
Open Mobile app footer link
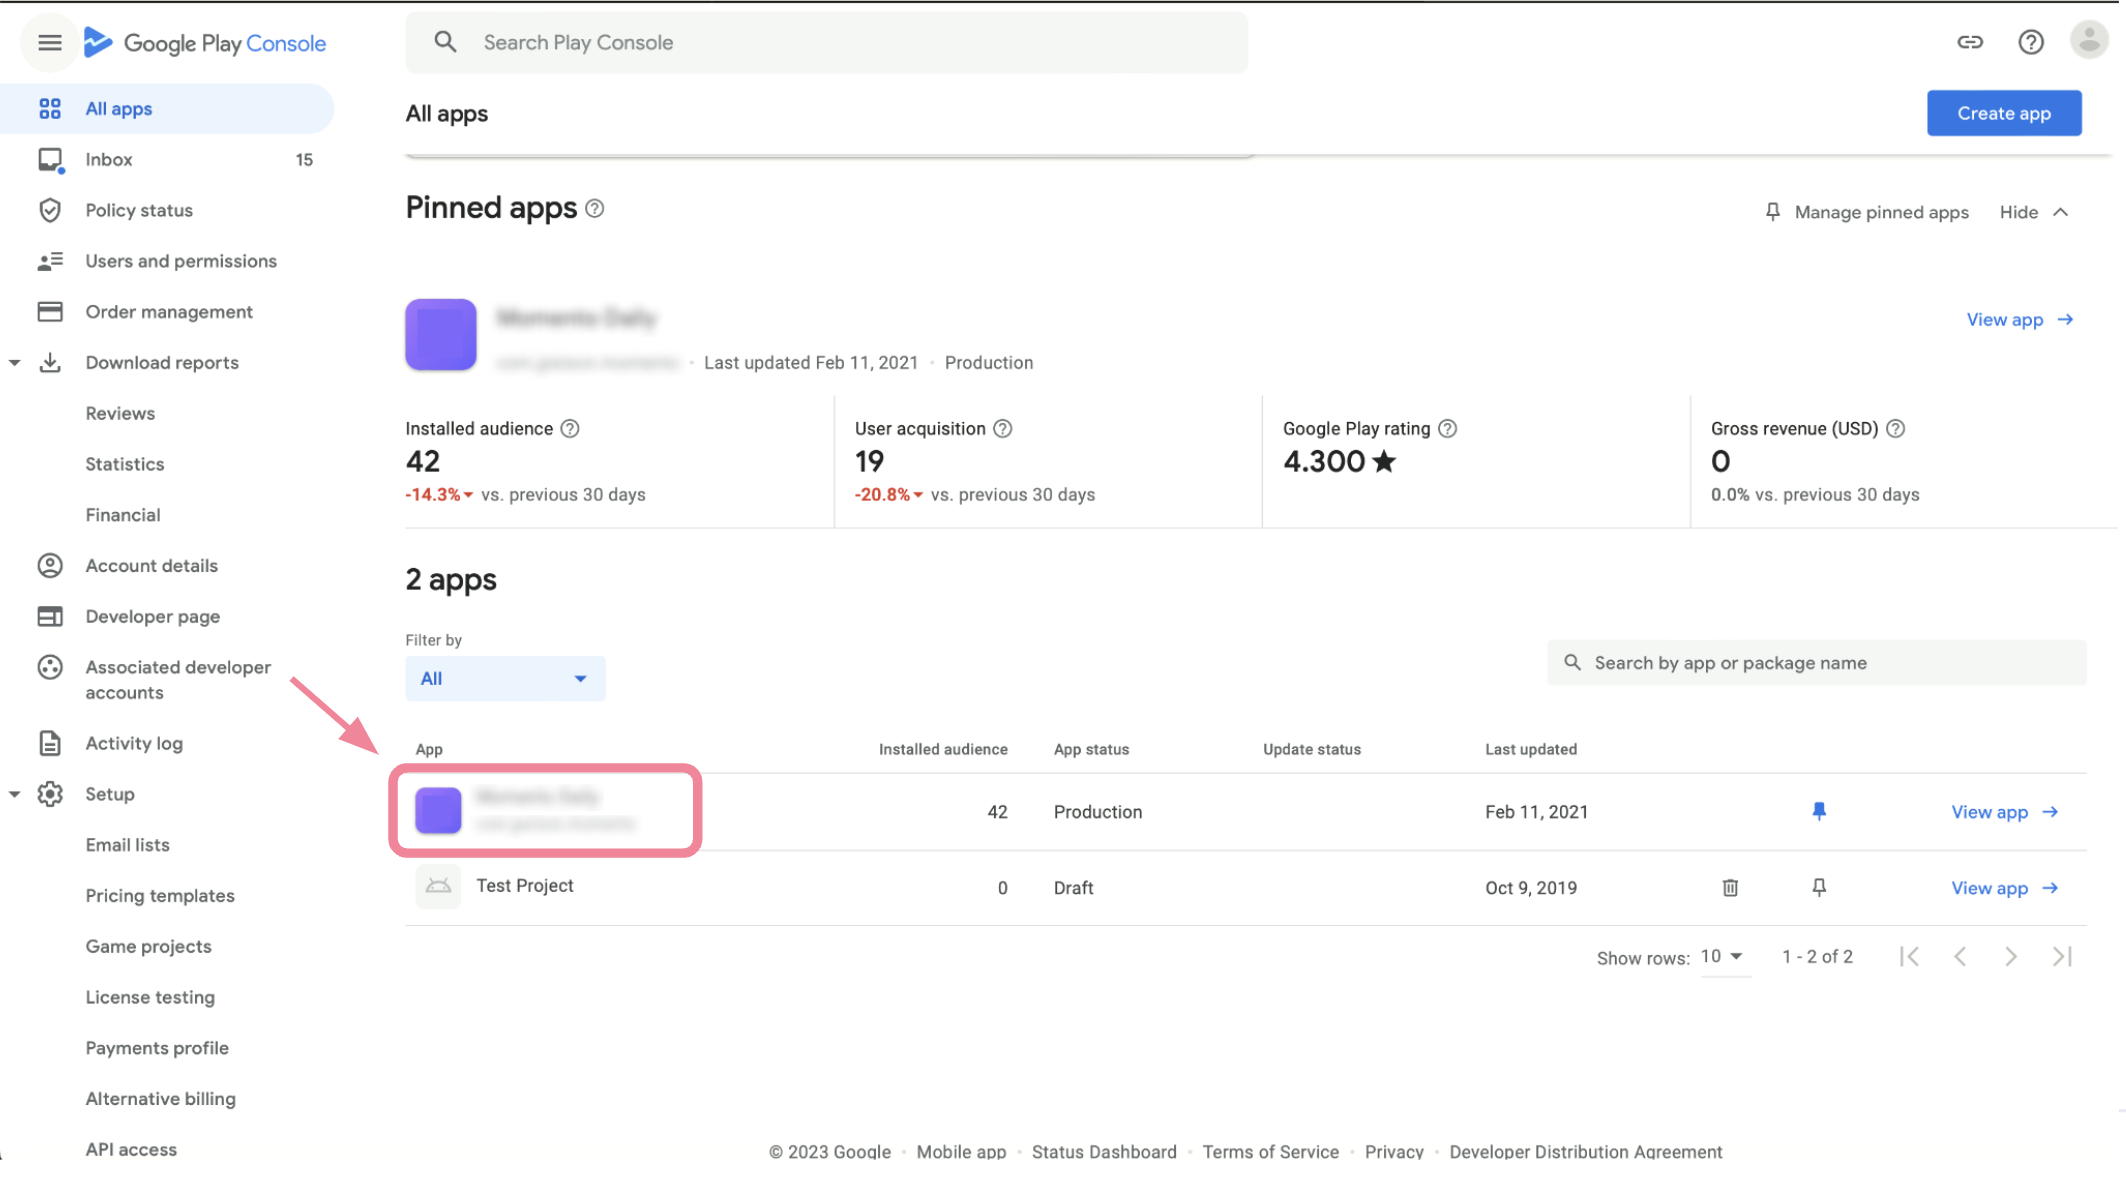click(961, 1152)
